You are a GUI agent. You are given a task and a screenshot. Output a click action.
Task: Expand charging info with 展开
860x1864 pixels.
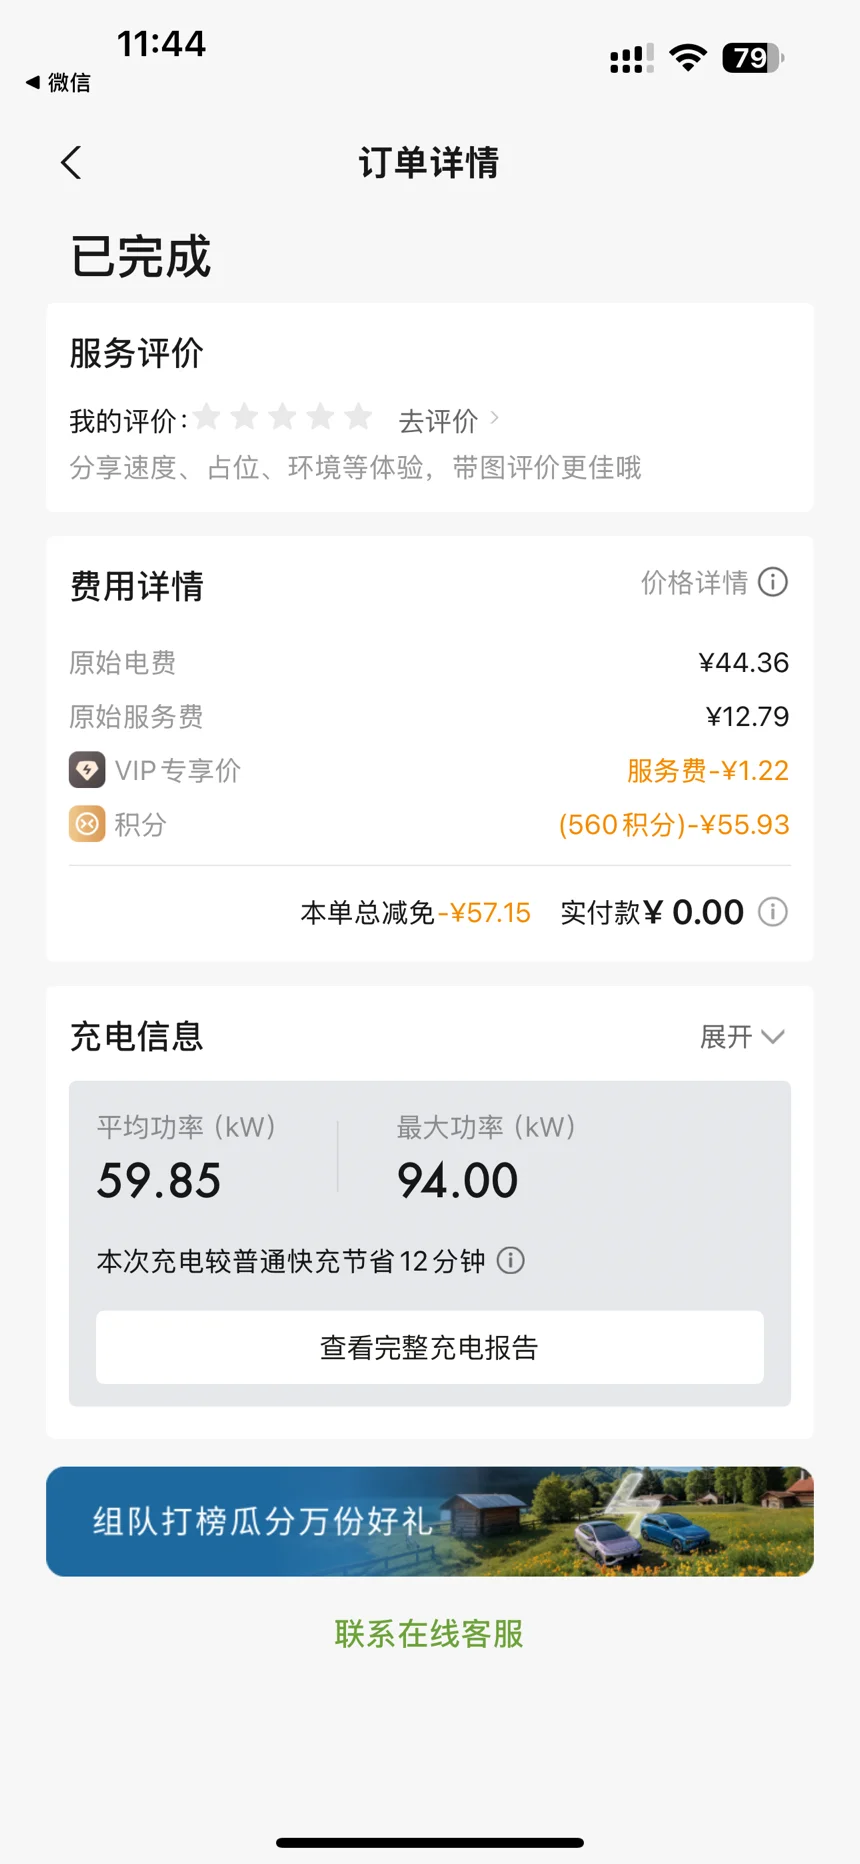[x=742, y=1037]
